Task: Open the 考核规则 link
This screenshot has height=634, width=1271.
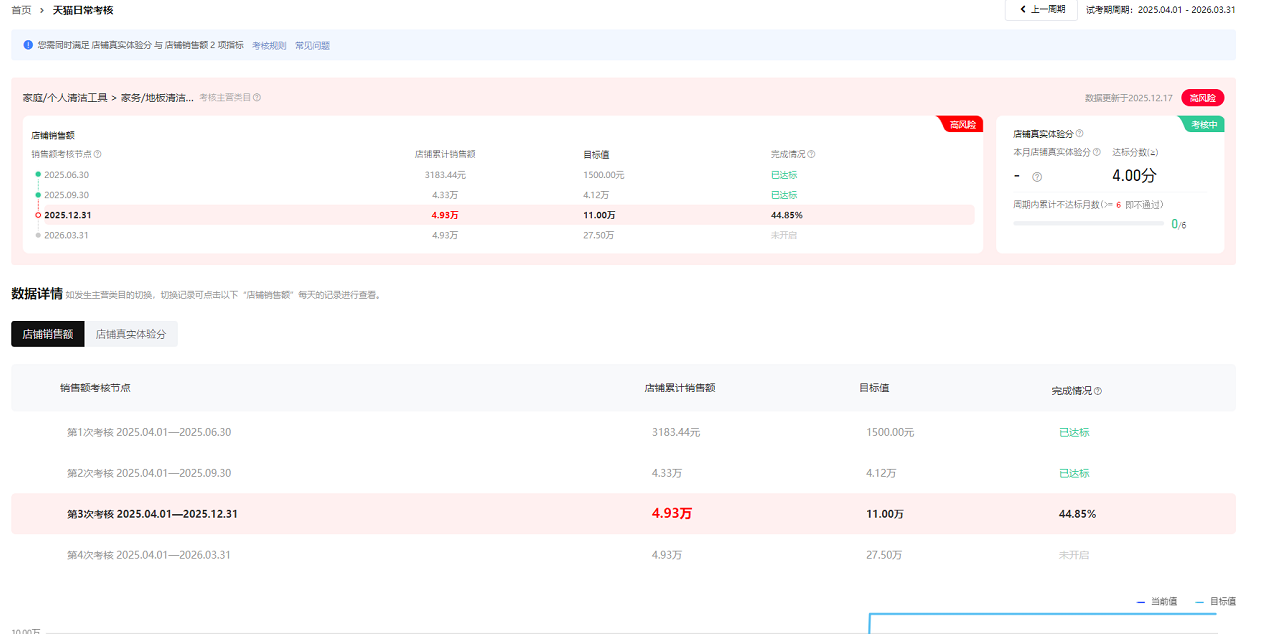Action: (269, 46)
